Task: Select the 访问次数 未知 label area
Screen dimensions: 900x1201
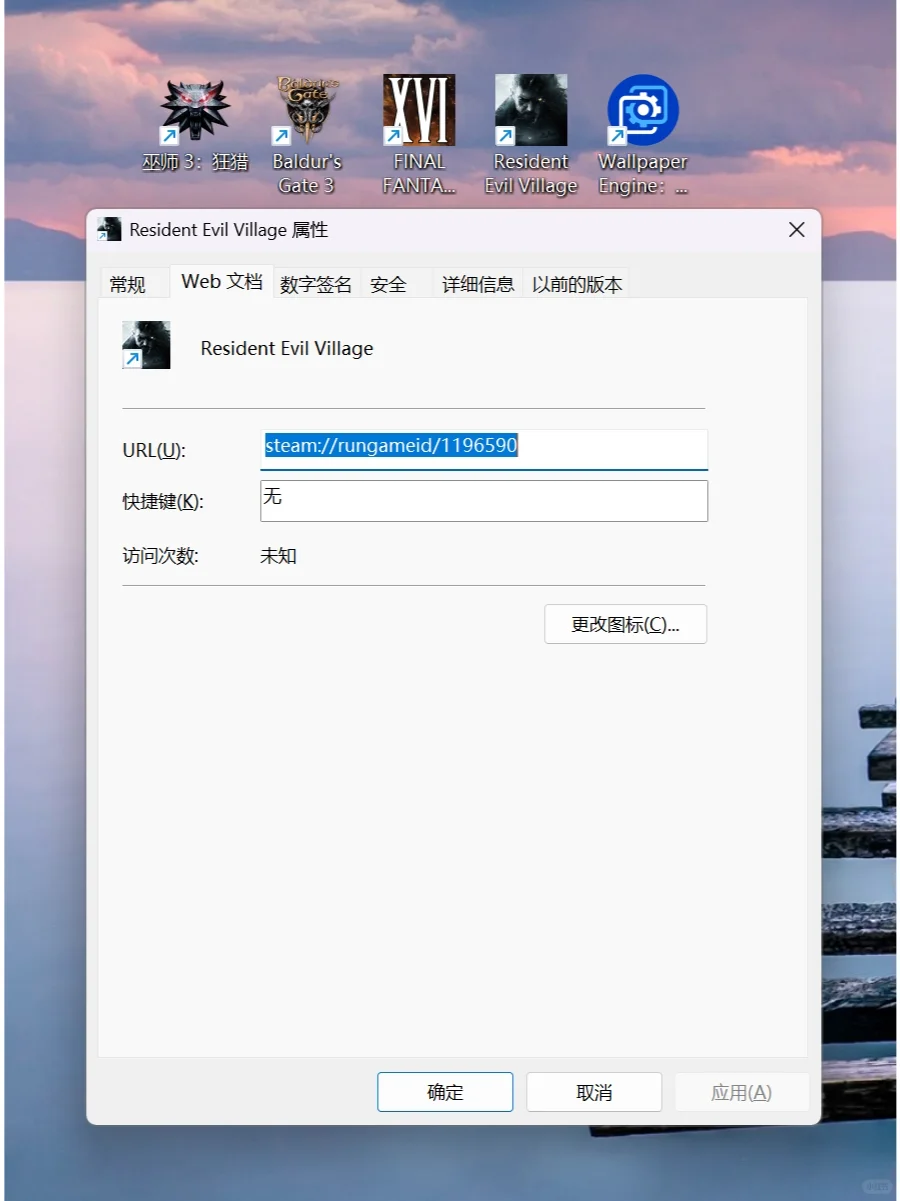Action: 278,555
